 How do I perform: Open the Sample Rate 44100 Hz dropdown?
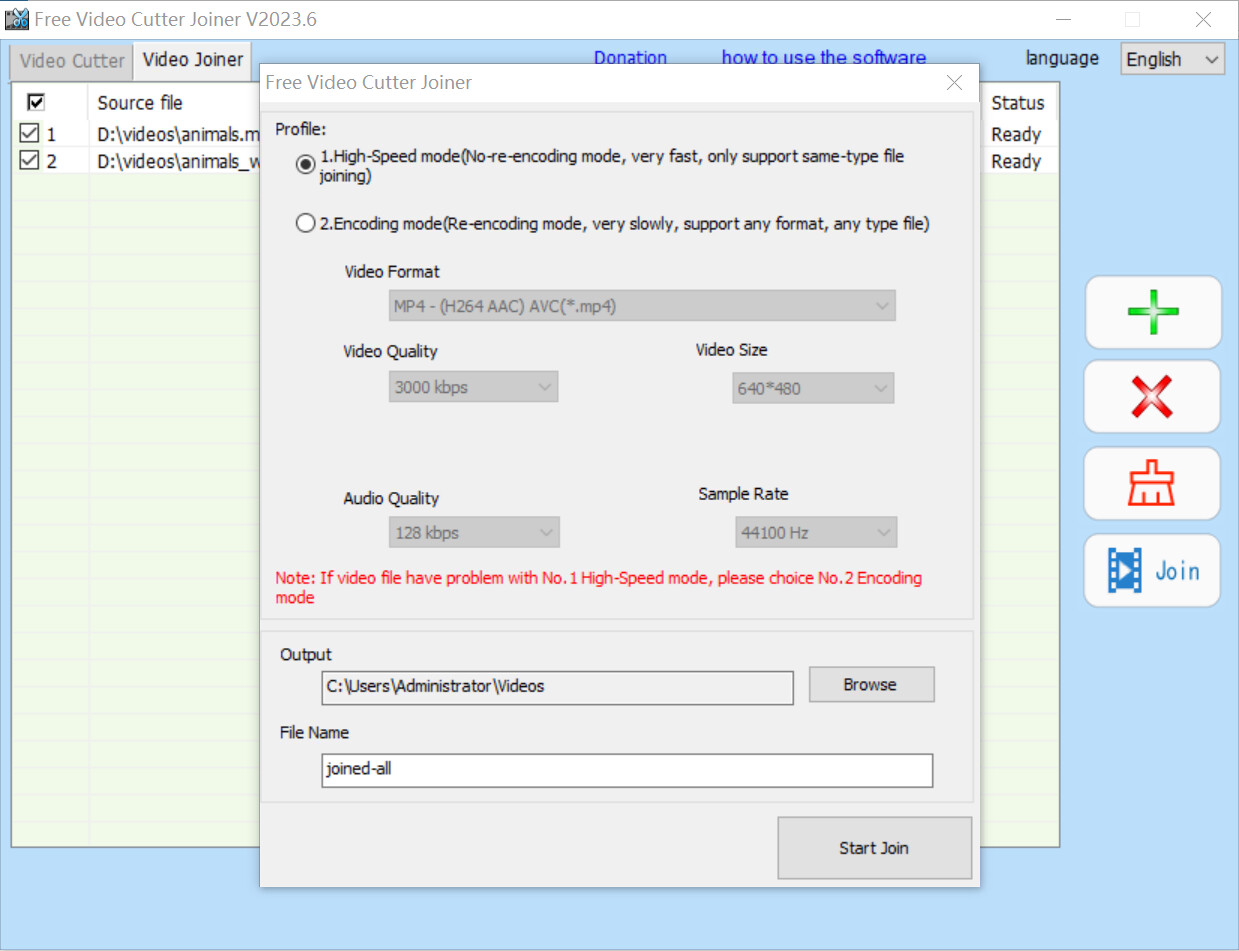[x=816, y=533]
